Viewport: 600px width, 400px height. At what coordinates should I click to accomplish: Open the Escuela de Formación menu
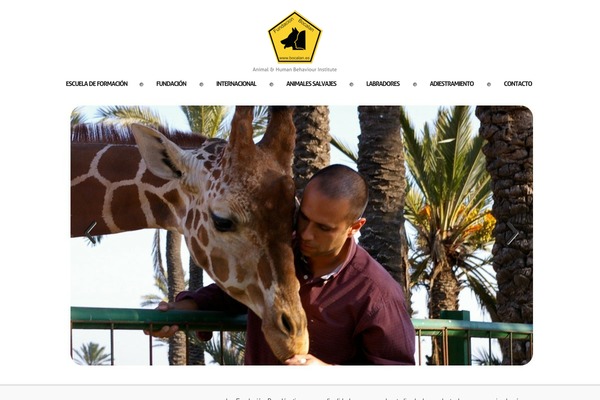(x=97, y=84)
